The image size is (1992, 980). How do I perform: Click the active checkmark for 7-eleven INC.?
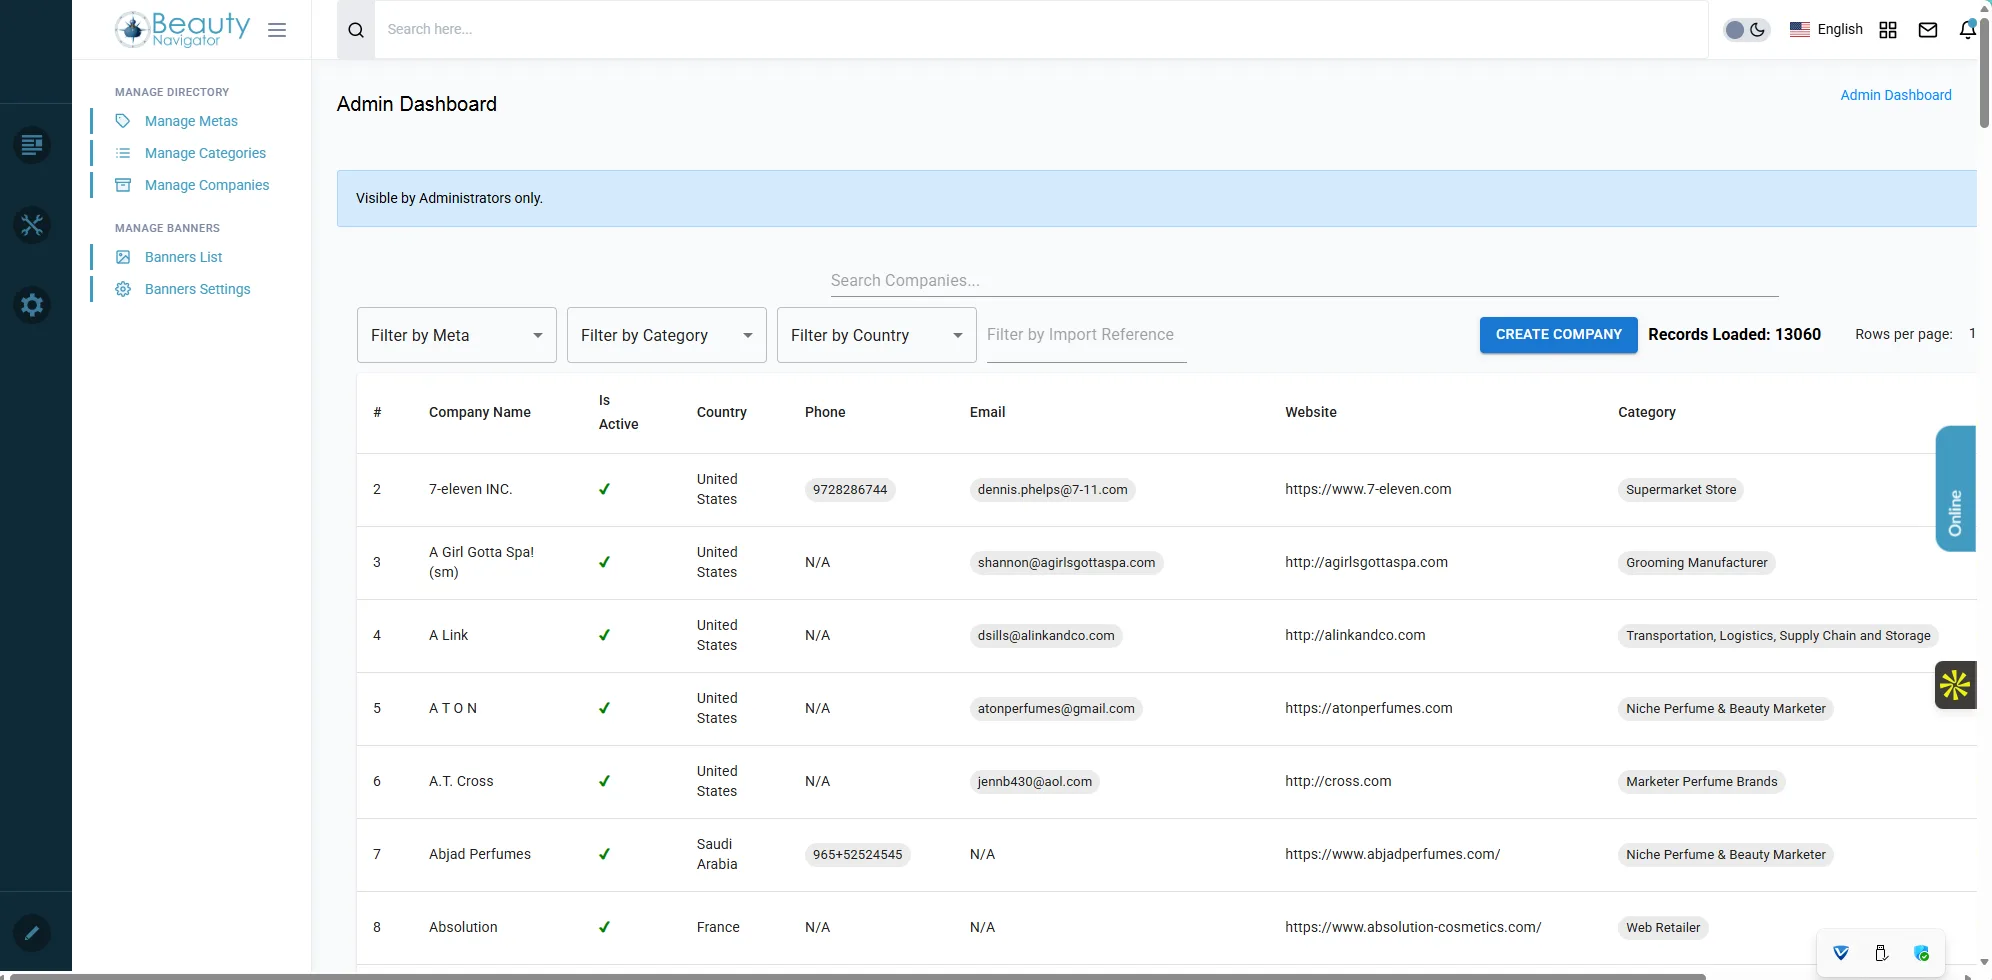click(604, 489)
